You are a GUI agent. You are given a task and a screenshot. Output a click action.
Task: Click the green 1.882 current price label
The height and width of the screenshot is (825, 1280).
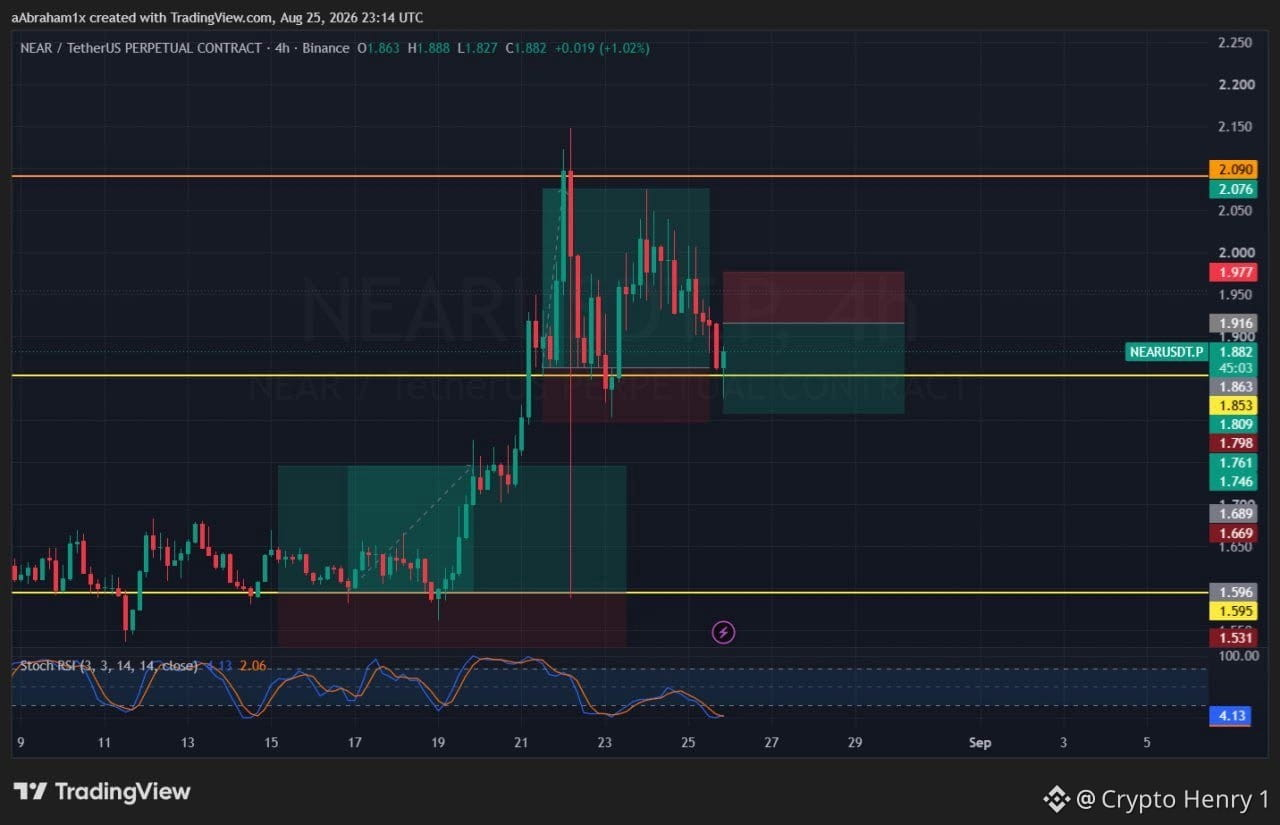pos(1231,351)
